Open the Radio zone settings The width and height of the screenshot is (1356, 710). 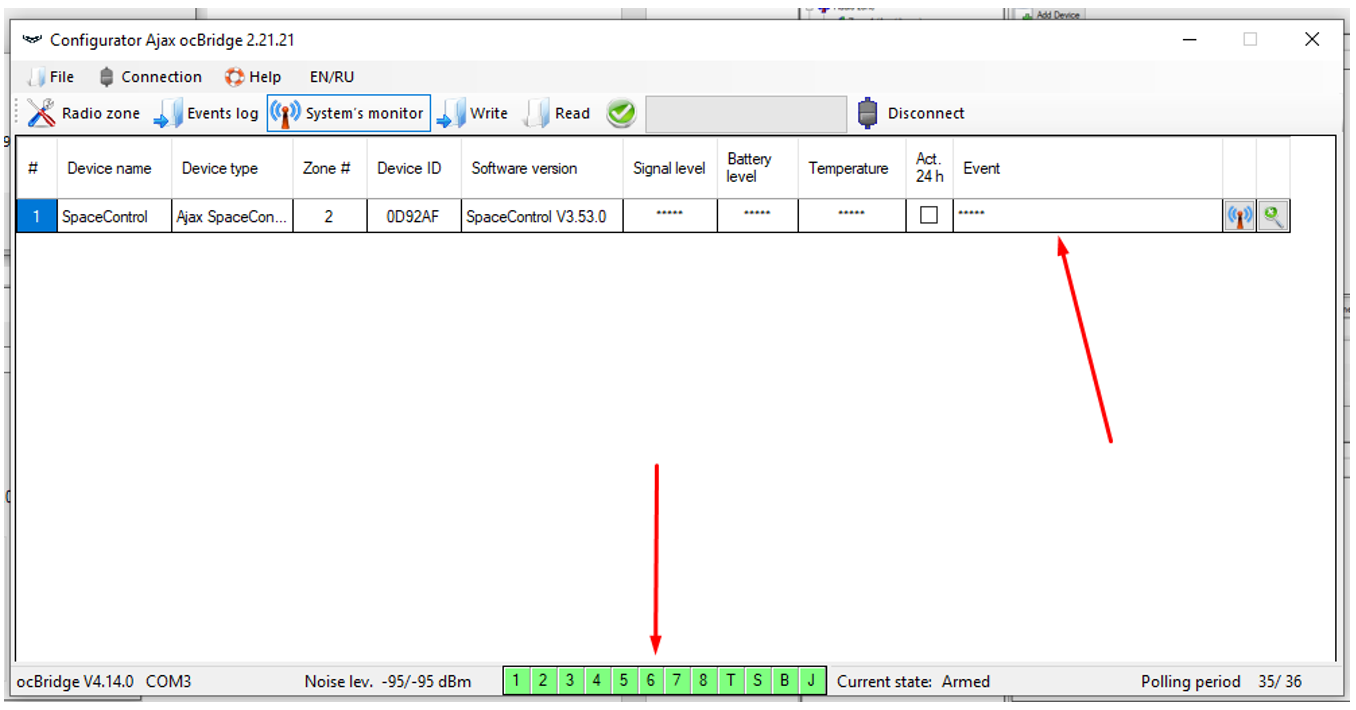[84, 113]
